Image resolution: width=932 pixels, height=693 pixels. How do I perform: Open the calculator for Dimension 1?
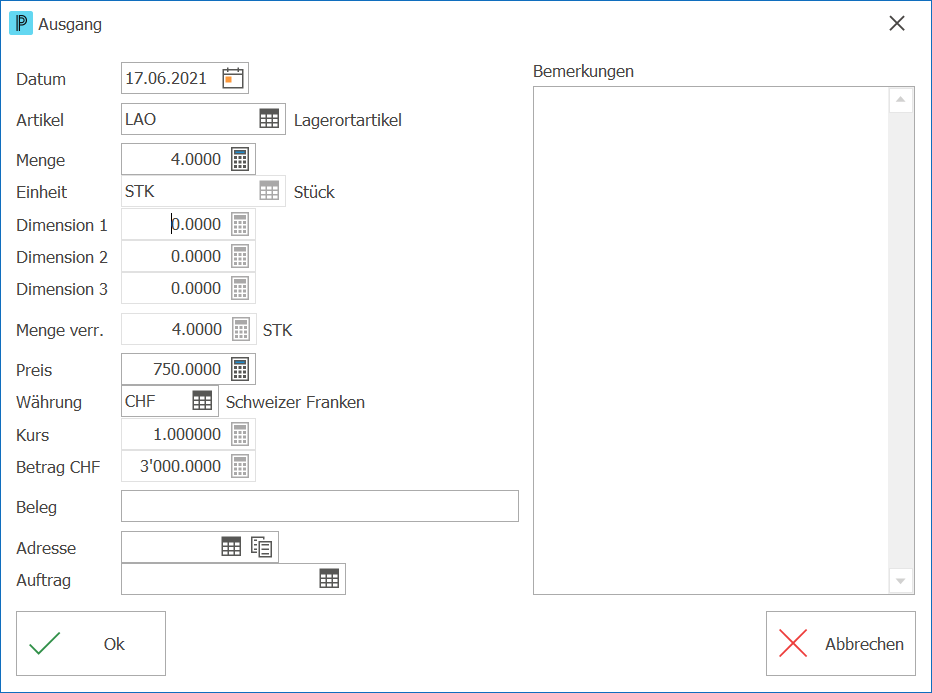(x=240, y=225)
